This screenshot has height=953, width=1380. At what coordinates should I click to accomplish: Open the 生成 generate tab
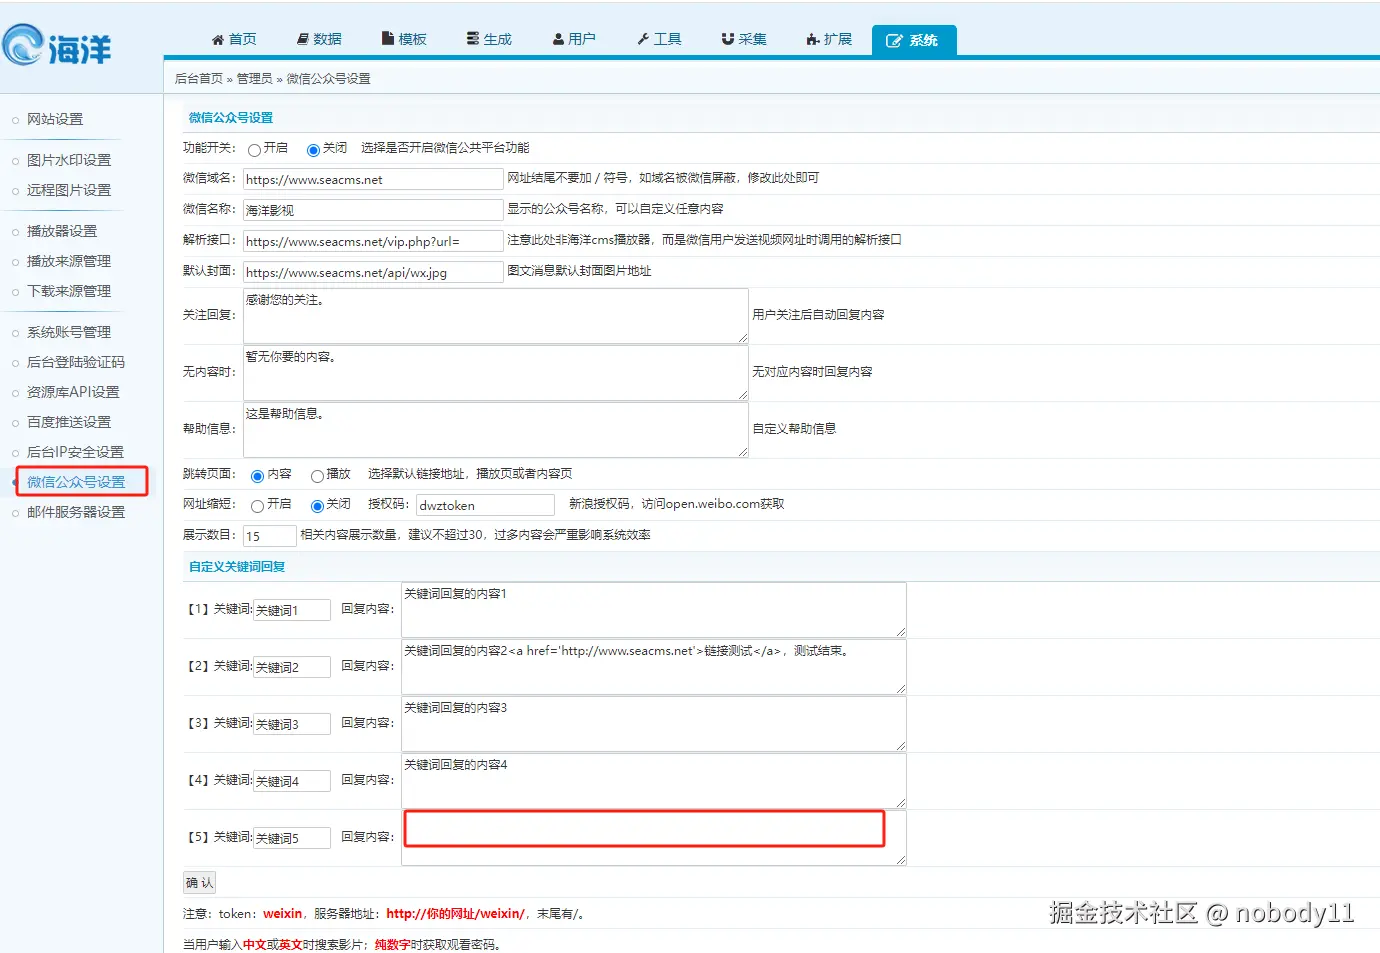point(489,39)
